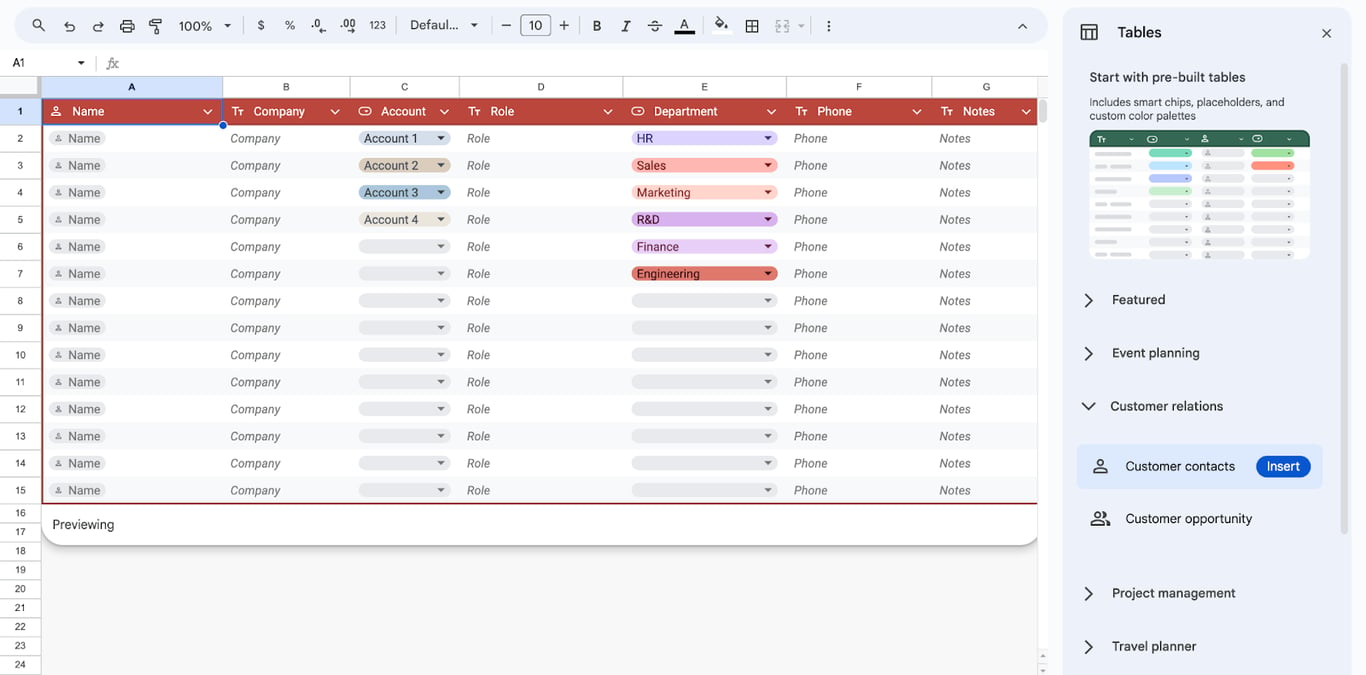Open the font family dropdown
The image size is (1366, 675).
coord(444,26)
